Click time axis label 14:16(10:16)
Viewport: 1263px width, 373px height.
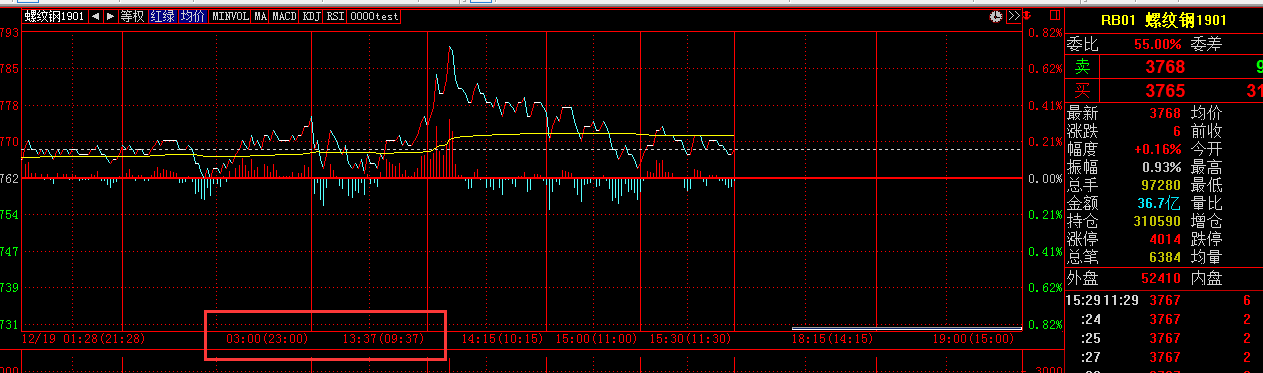pos(502,340)
